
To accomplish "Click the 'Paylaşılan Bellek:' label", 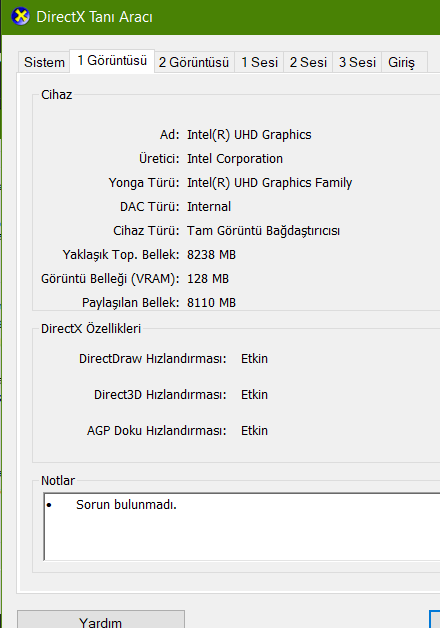I will pos(131,303).
